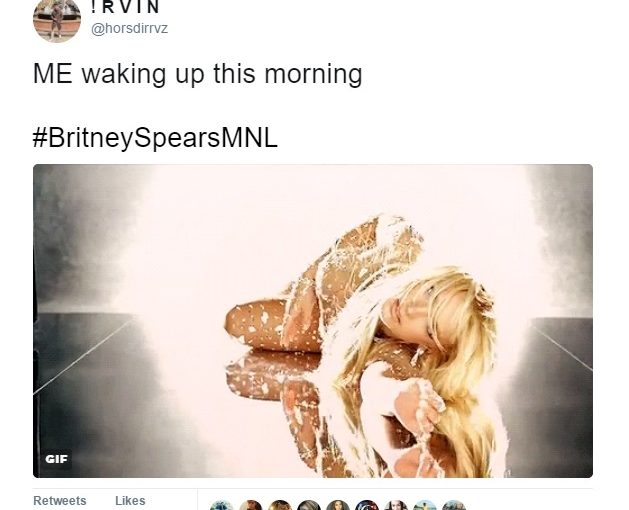The width and height of the screenshot is (629, 510).
Task: Open the second liker avatar in the row
Action: [x=251, y=505]
